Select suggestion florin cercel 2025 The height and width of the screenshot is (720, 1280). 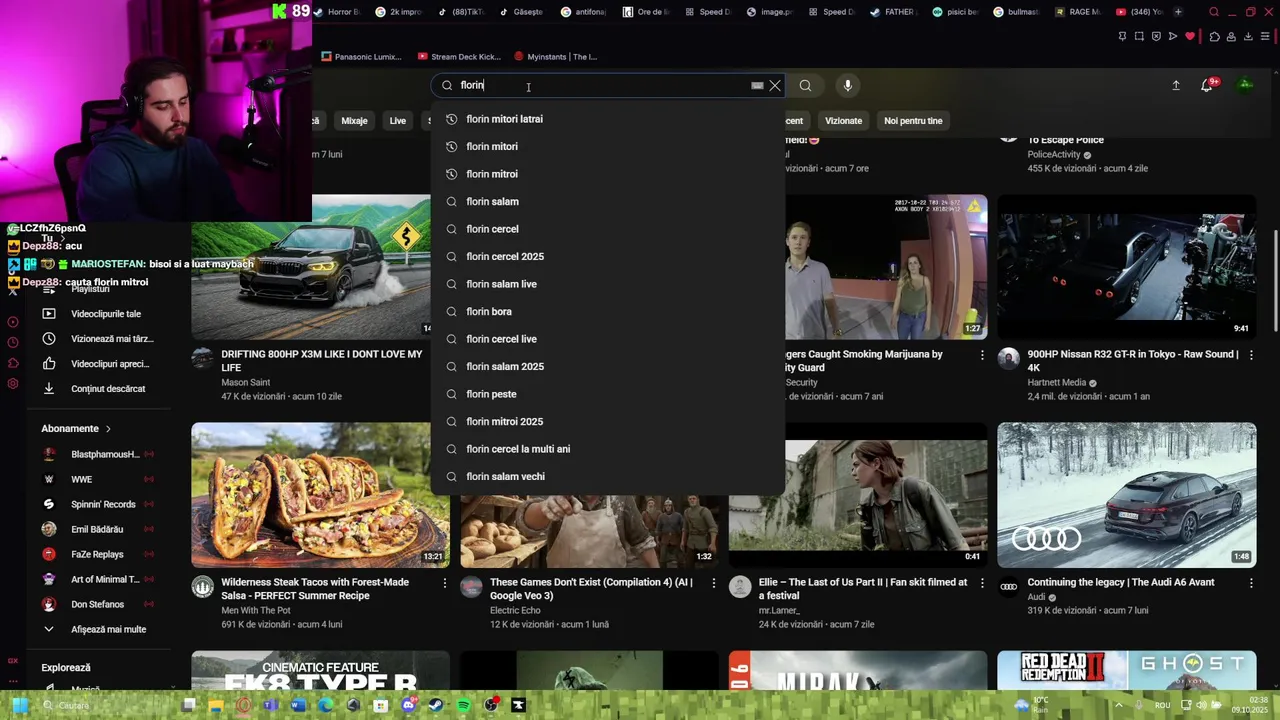608,256
